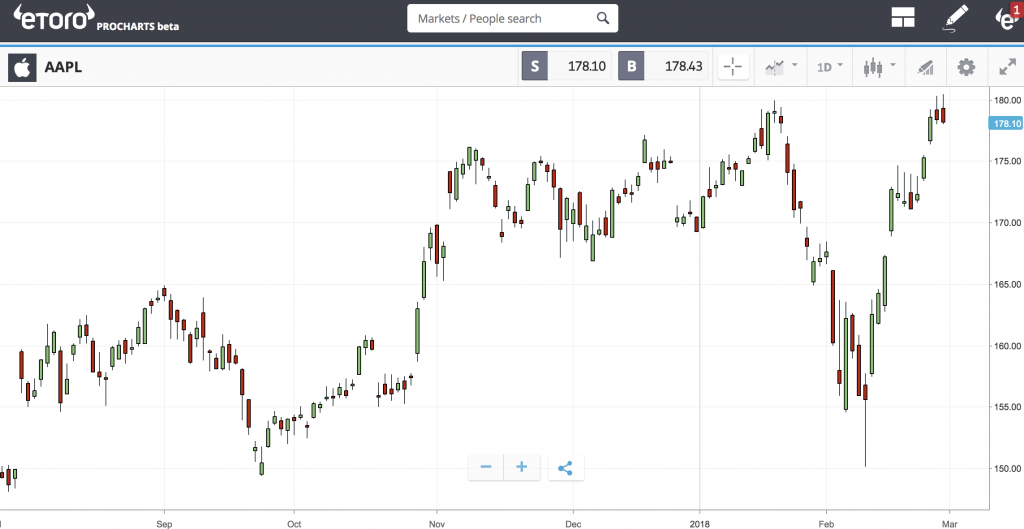Open the eToro notifications icon
The width and height of the screenshot is (1024, 529).
pos(1008,18)
